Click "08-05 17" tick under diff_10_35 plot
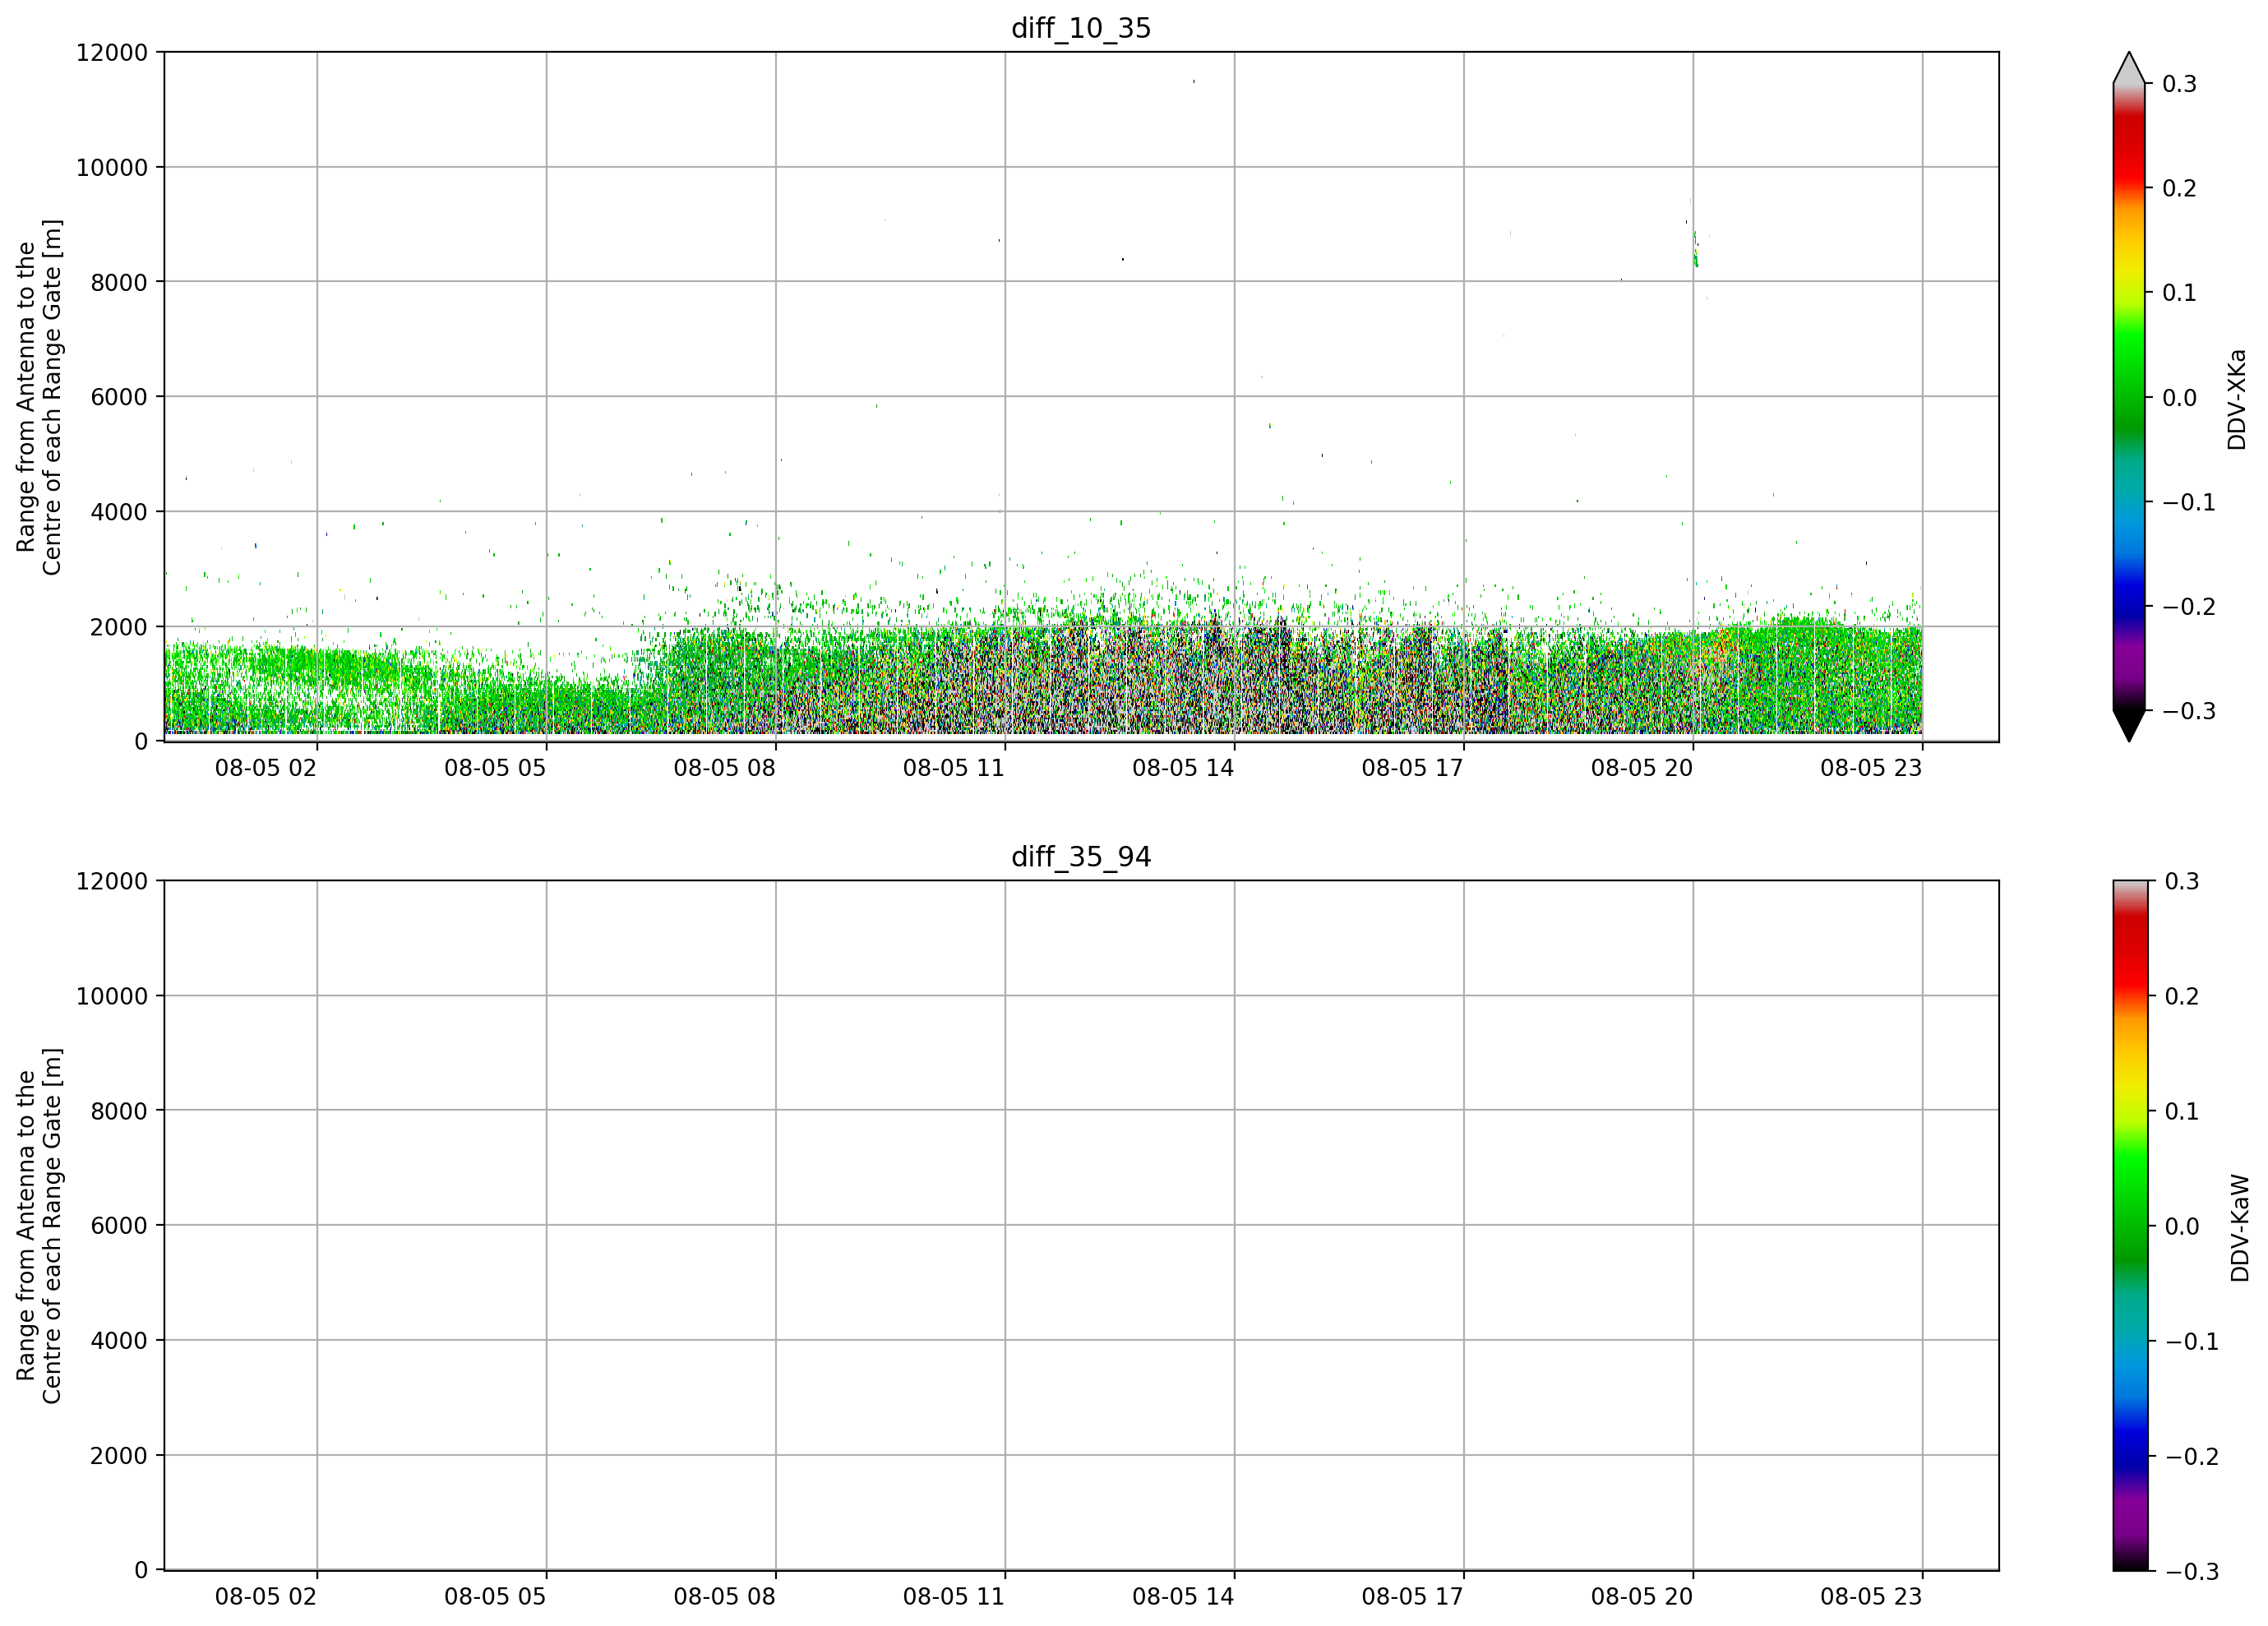This screenshot has height=1626, width=2268. (x=1413, y=768)
